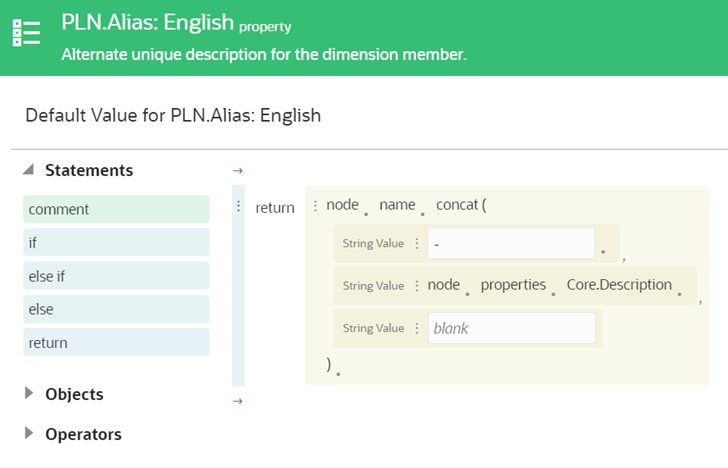This screenshot has height=468, width=728.
Task: Open three-dot menu of the blank string value
Action: 417,328
